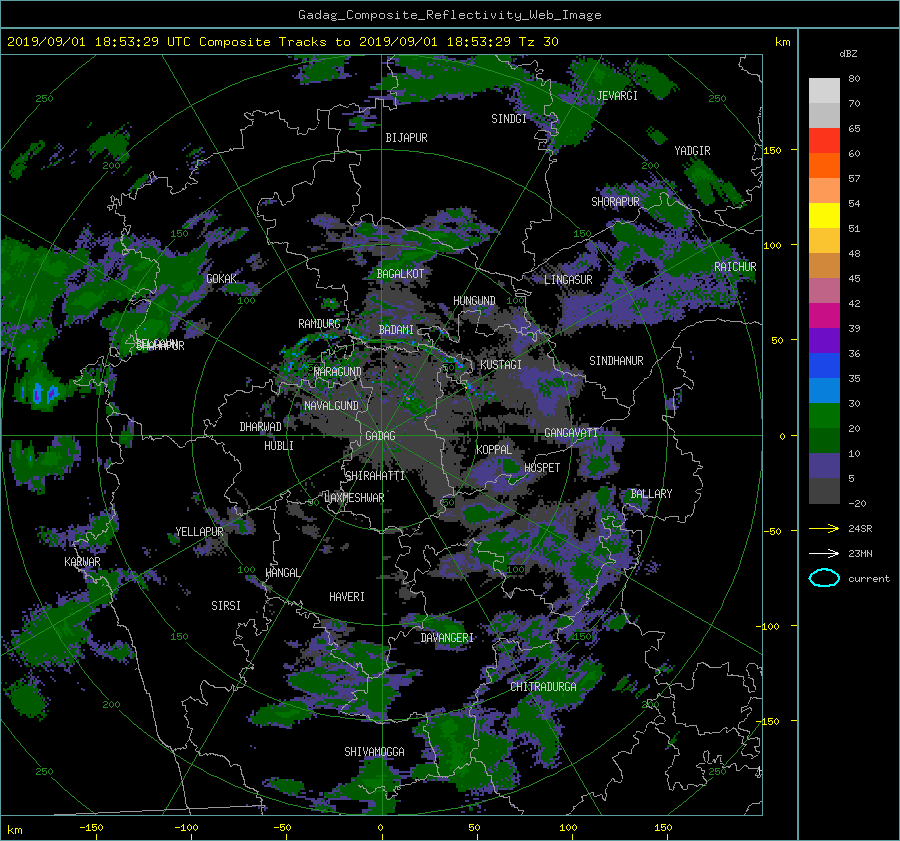
Task: Click the LINGASUR city label
Action: pyautogui.click(x=568, y=280)
